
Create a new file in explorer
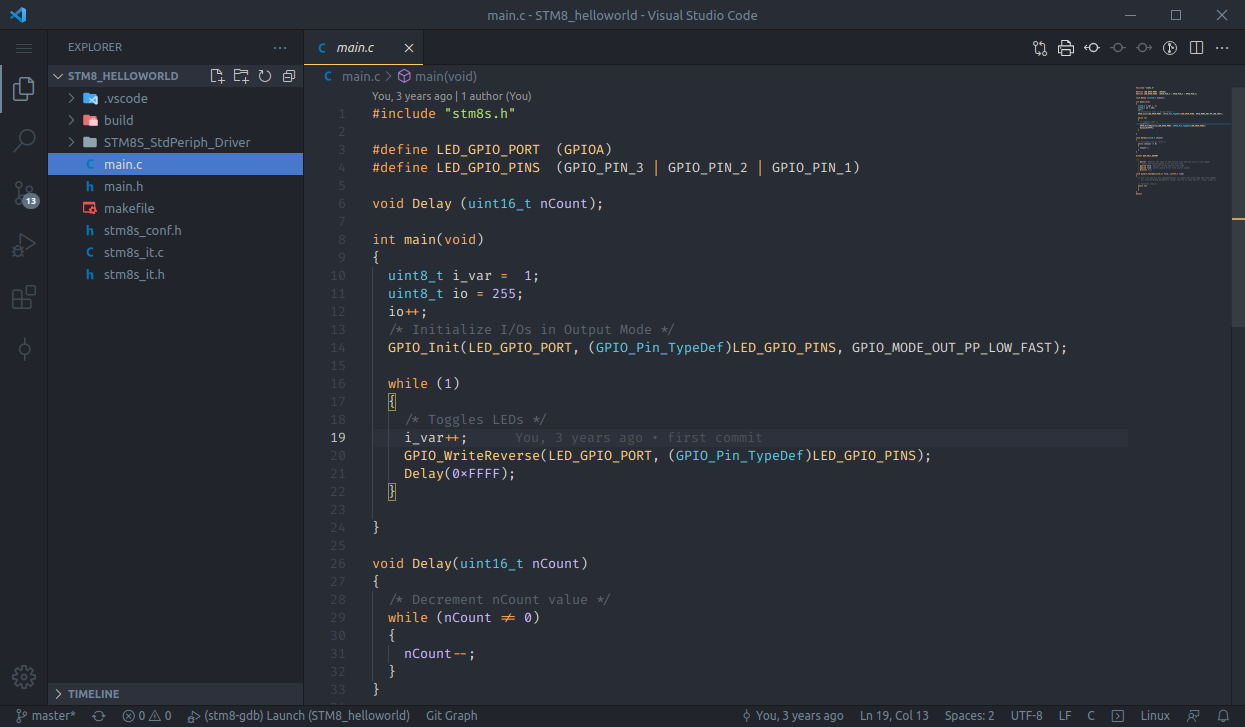point(217,76)
